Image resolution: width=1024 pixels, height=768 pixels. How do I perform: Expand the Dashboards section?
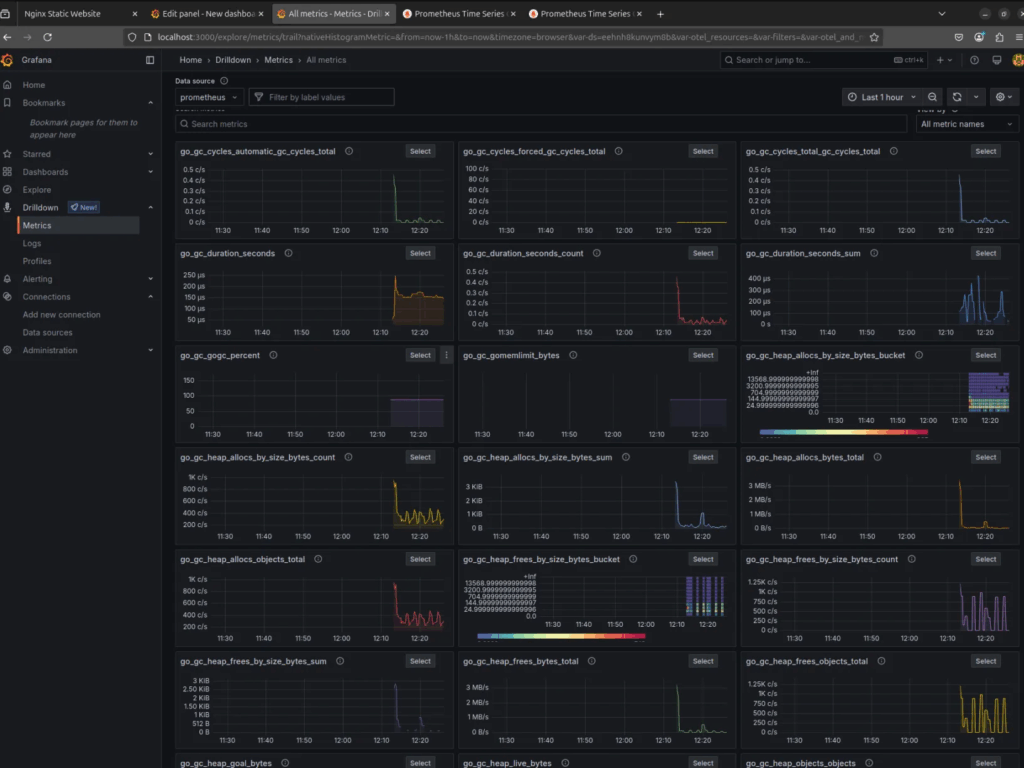click(151, 172)
